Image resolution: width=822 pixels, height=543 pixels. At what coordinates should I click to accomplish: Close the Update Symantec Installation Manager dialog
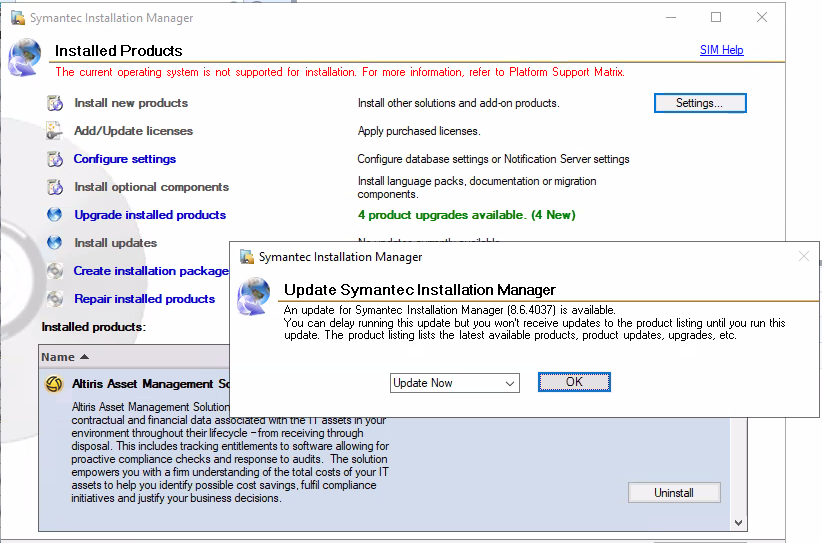click(x=803, y=257)
